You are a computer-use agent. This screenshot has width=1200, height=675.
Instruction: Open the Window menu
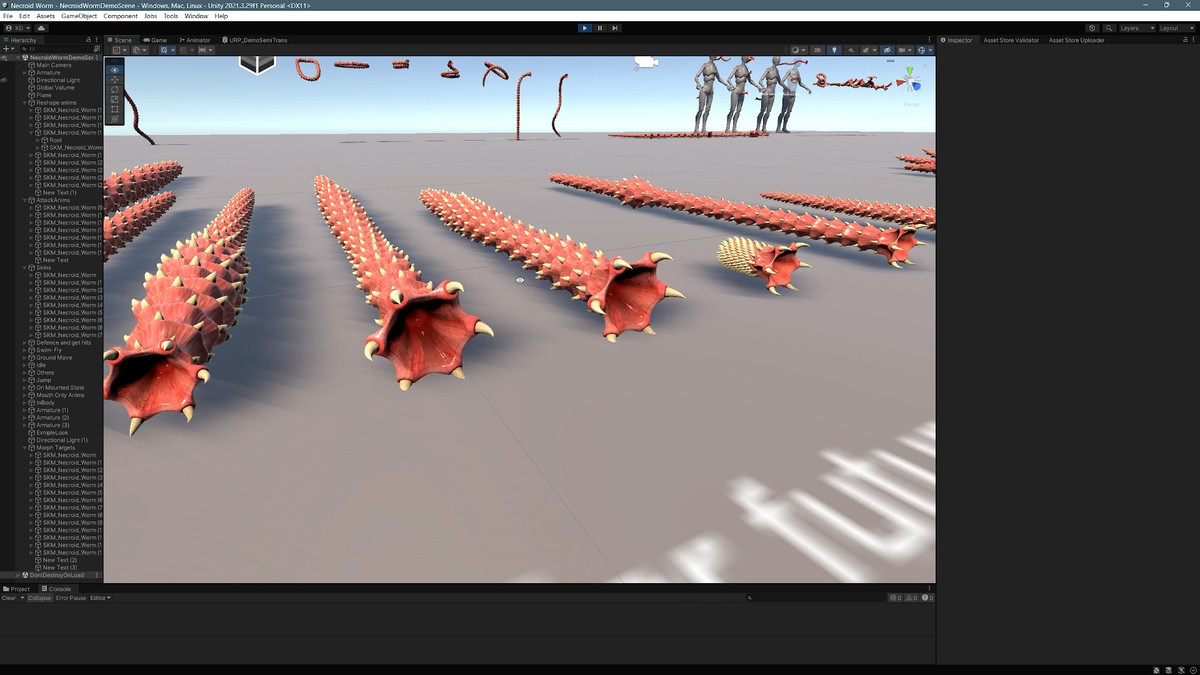coord(196,16)
